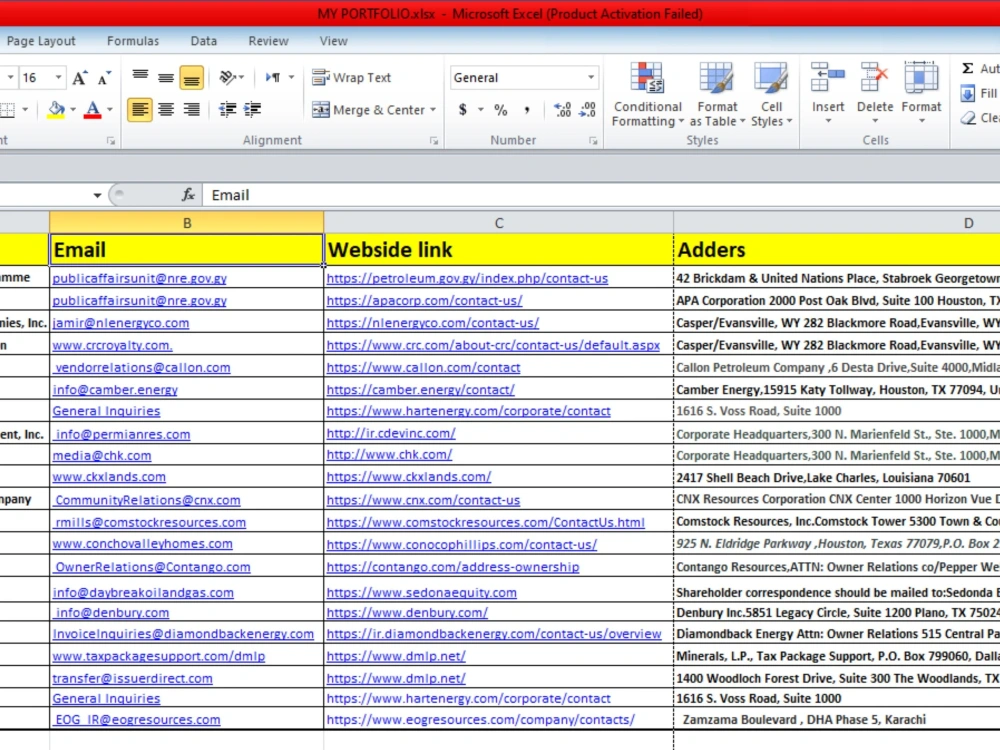
Task: Apply Percent Style format
Action: [501, 110]
